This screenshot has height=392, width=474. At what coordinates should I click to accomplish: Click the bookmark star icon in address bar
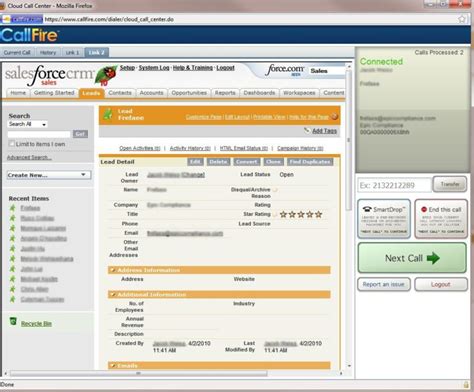(x=462, y=19)
